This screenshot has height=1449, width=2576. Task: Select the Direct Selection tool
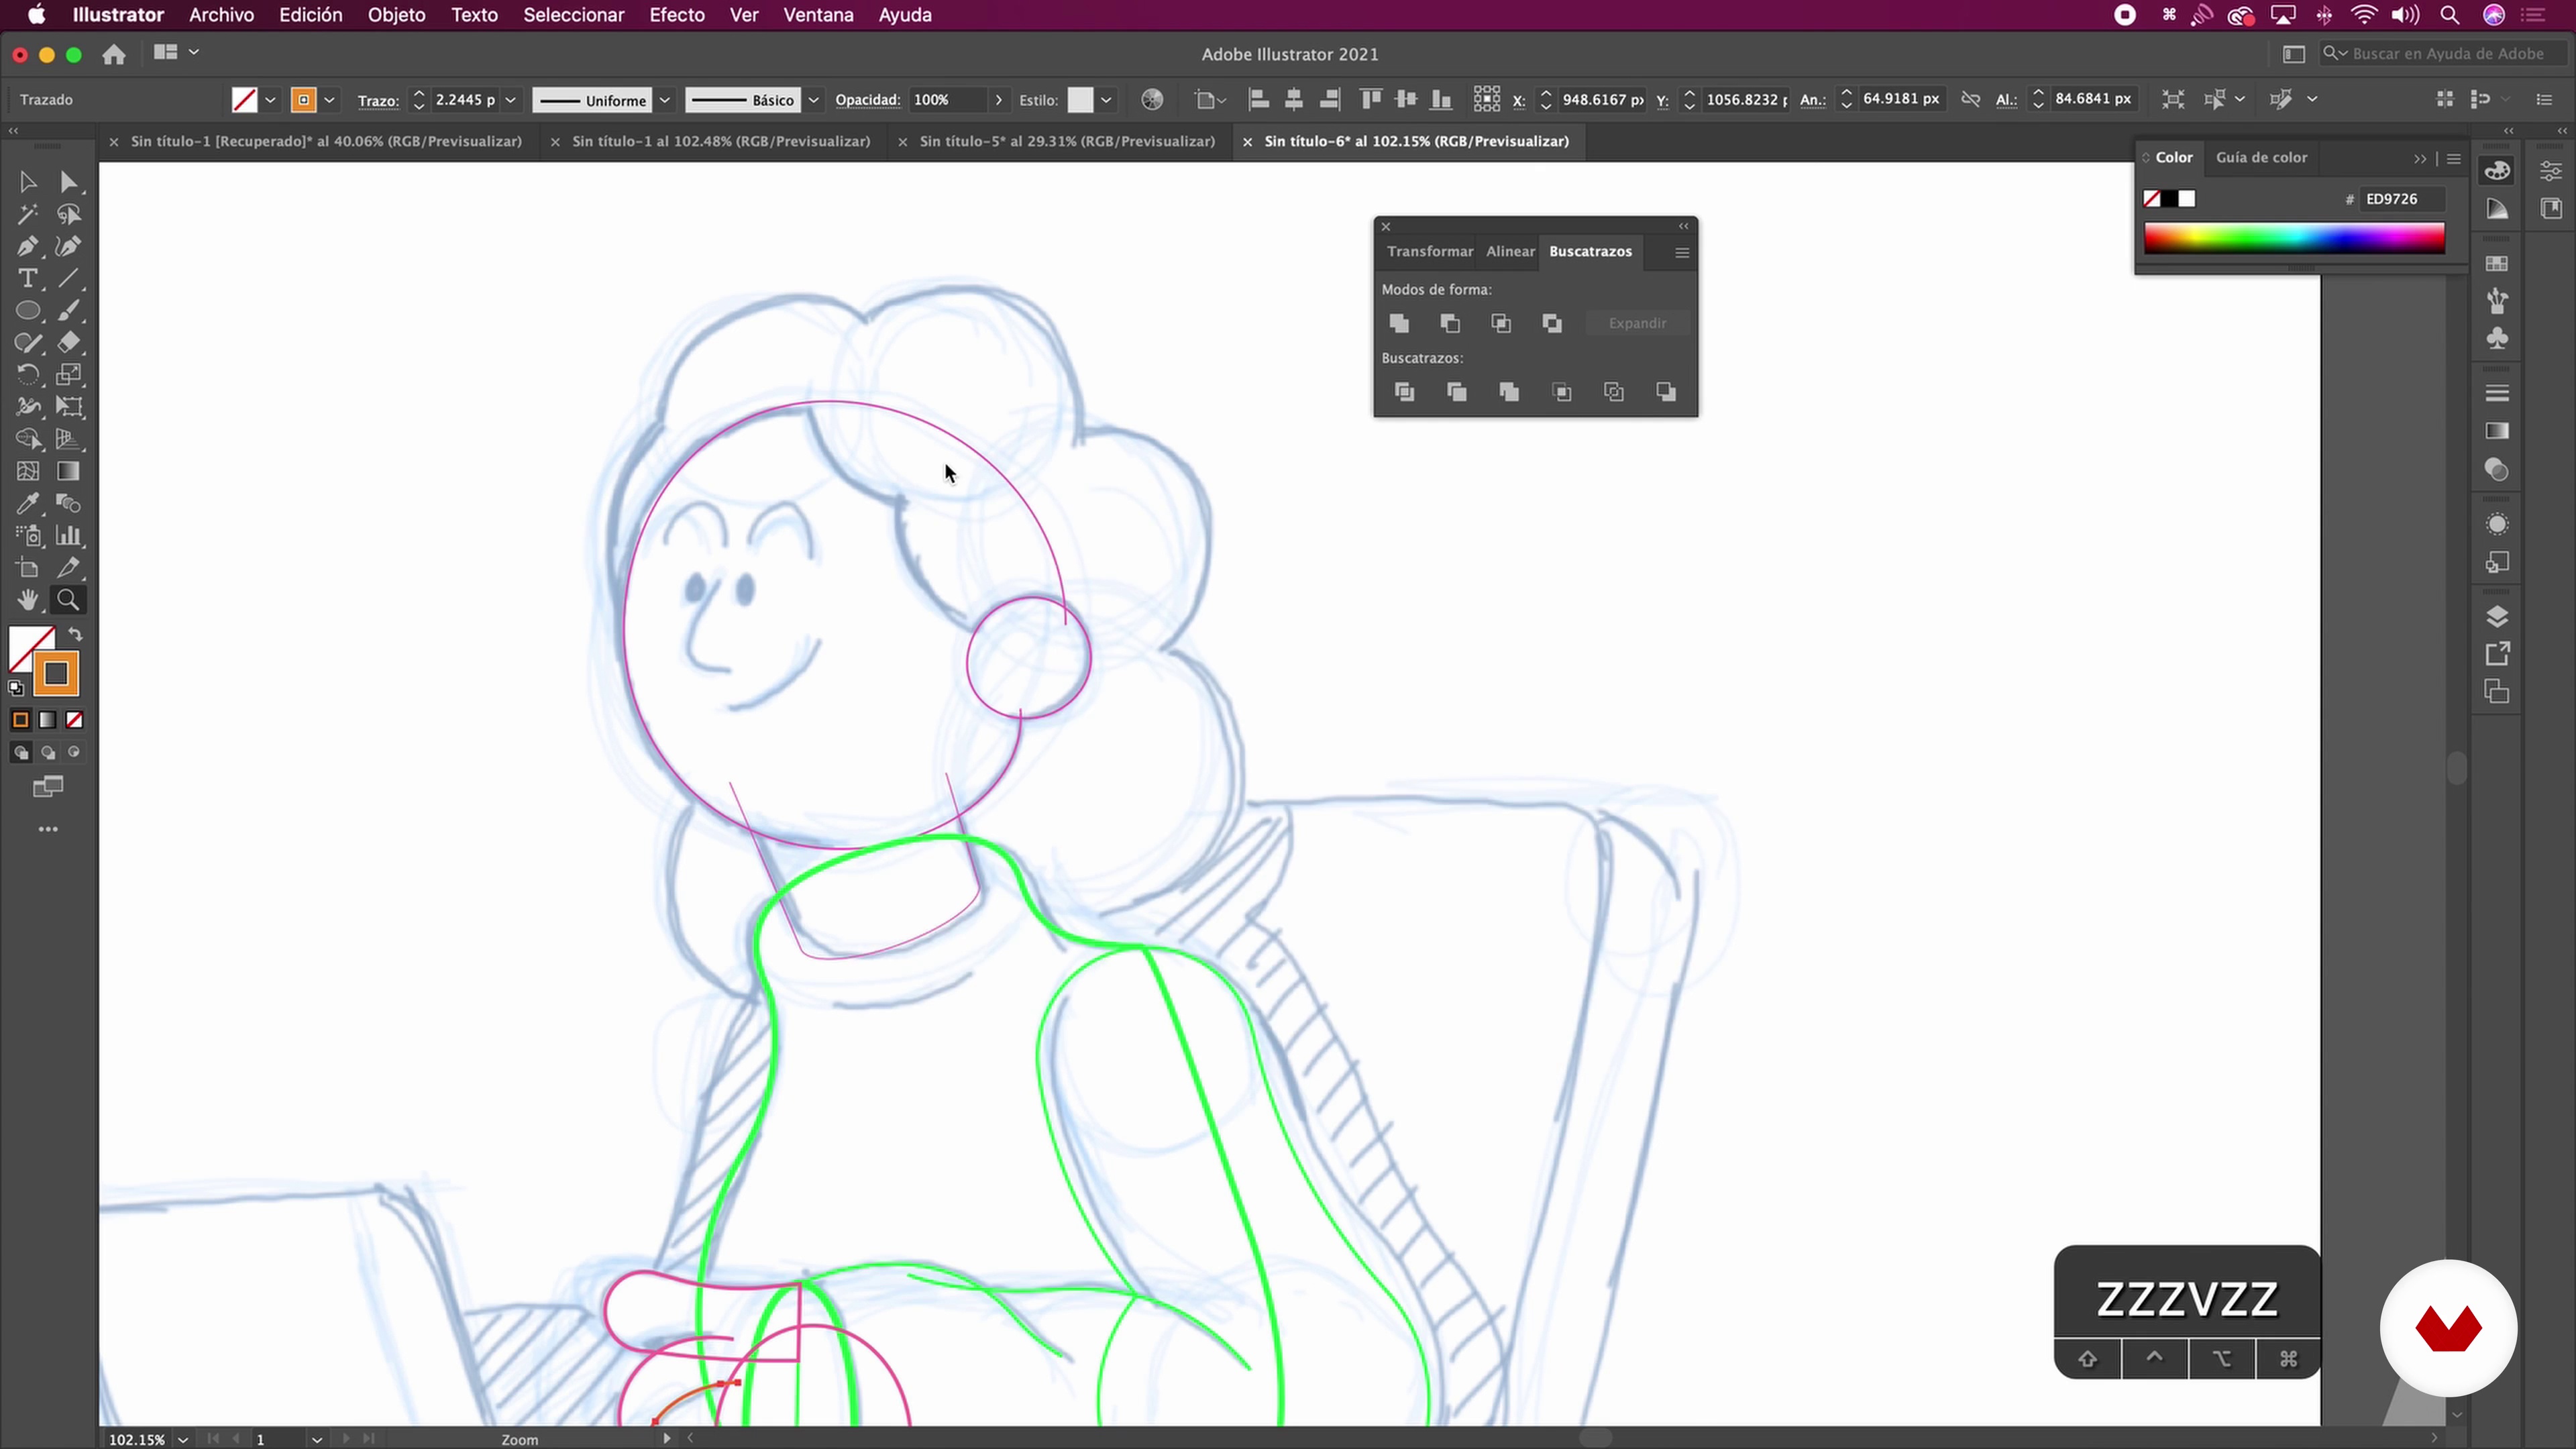pos(68,182)
